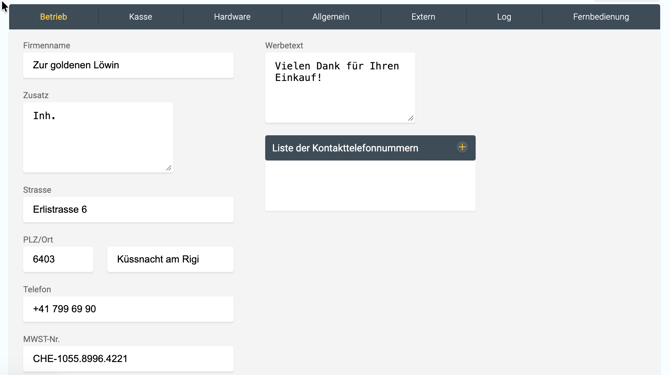
Task: Edit the Ort field Küssnacht am Rigi
Action: [170, 259]
